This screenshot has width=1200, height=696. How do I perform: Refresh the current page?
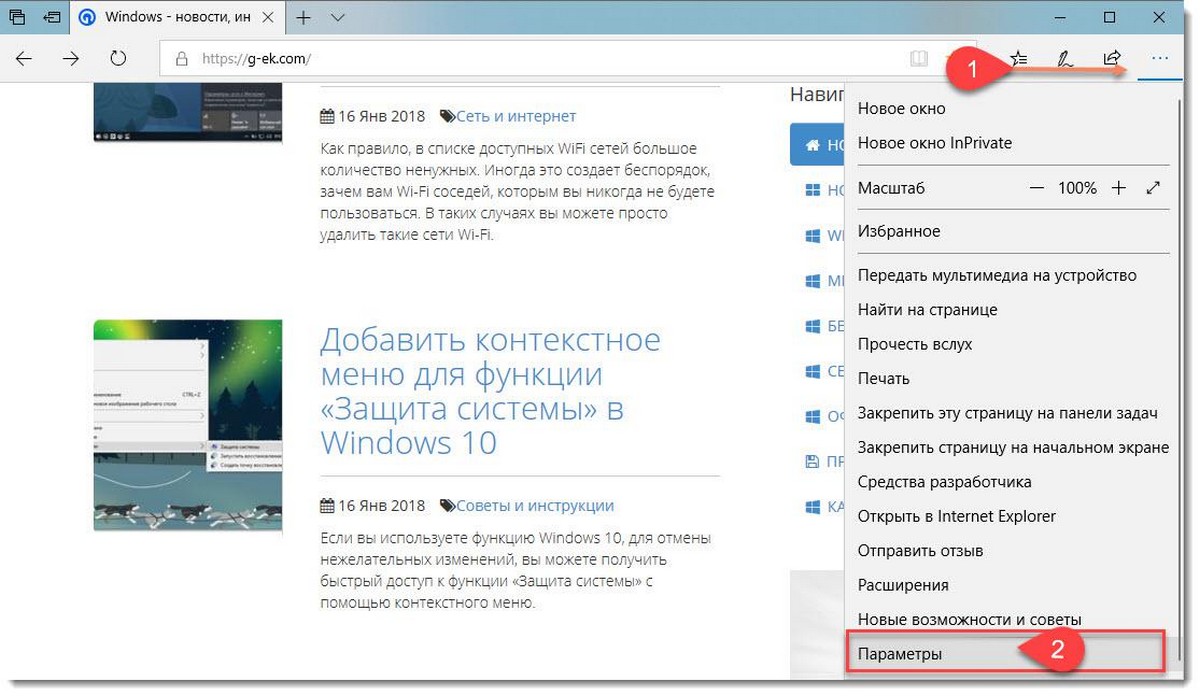click(x=118, y=59)
